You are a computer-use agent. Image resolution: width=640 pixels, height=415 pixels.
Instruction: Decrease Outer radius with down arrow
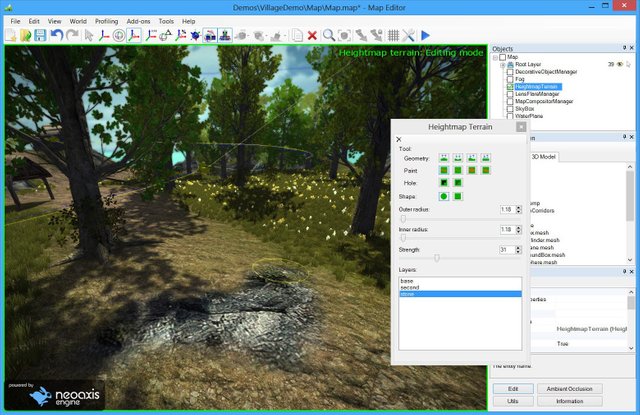(x=518, y=211)
